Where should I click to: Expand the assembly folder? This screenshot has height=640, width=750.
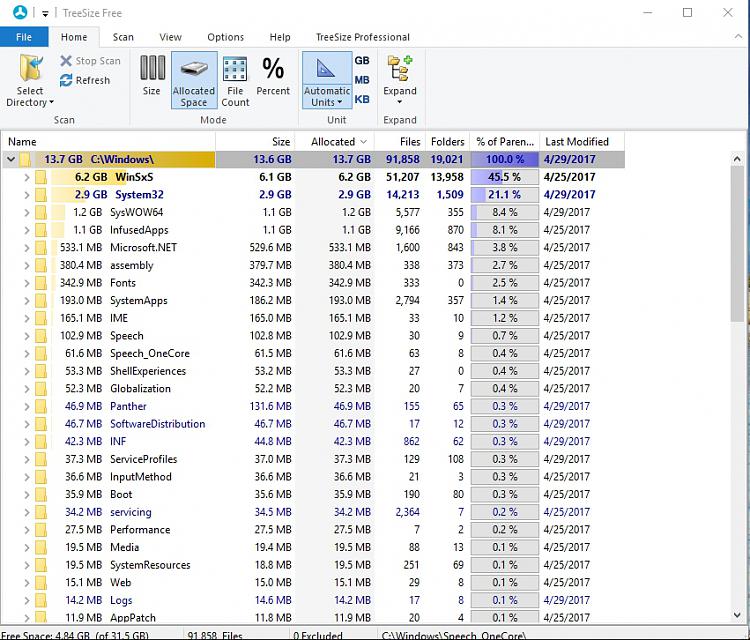[27, 266]
